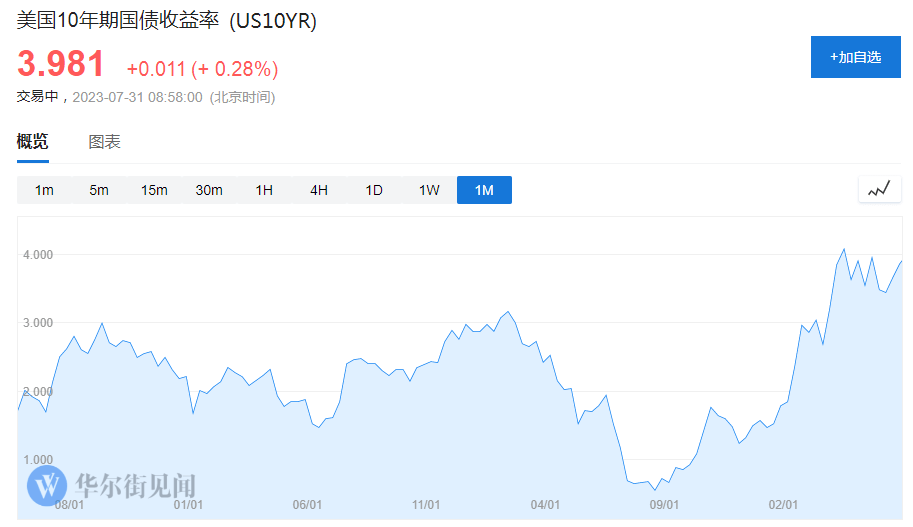Choose the 15m interval
Viewport: 913px width, 527px height.
coord(154,190)
